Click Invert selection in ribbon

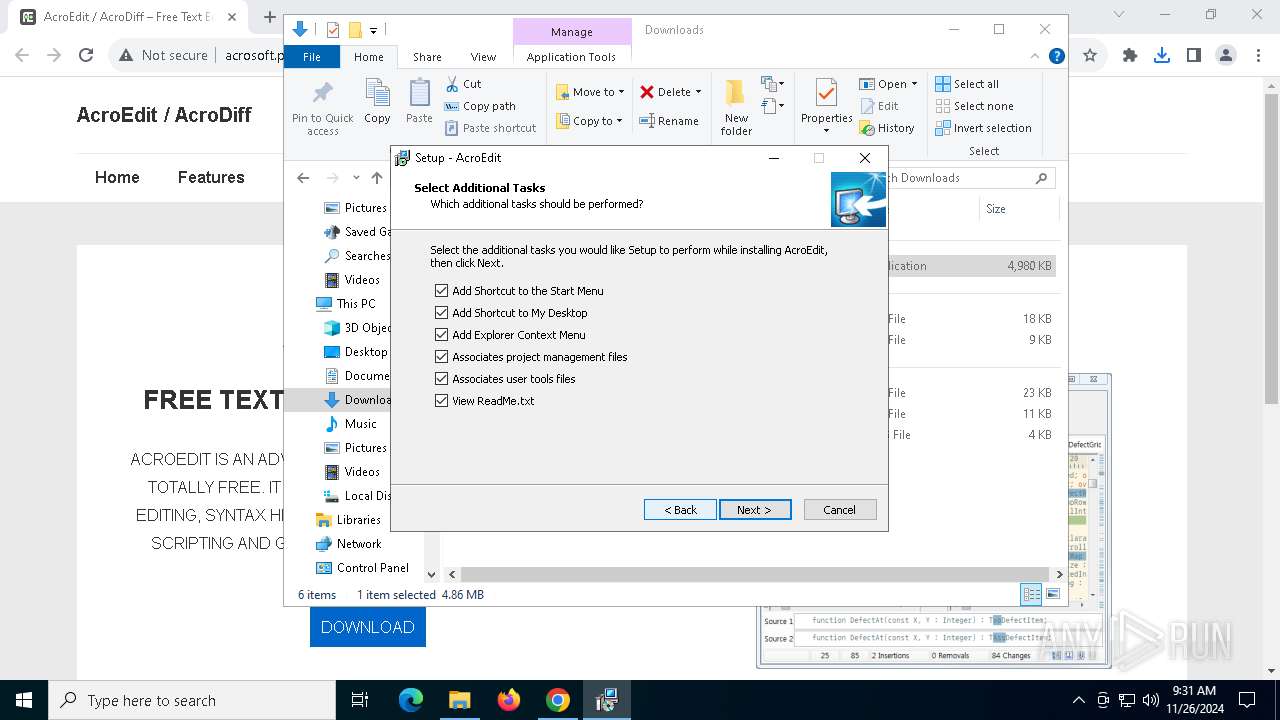tap(983, 128)
